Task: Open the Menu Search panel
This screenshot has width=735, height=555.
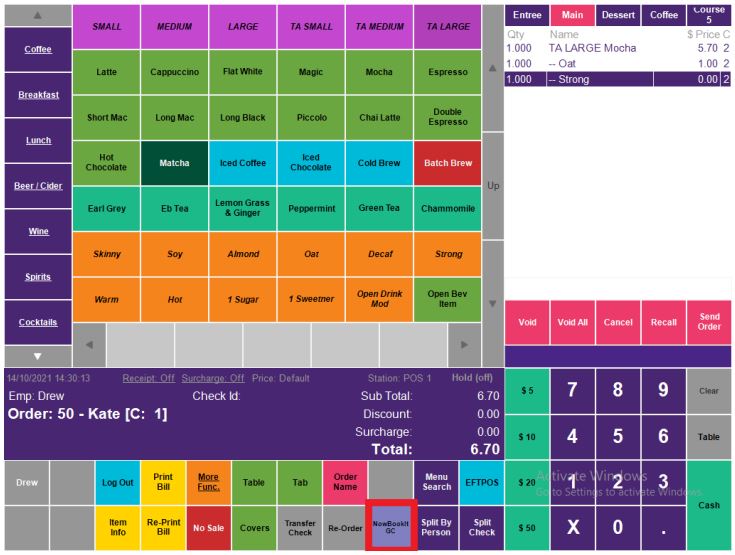Action: point(436,482)
